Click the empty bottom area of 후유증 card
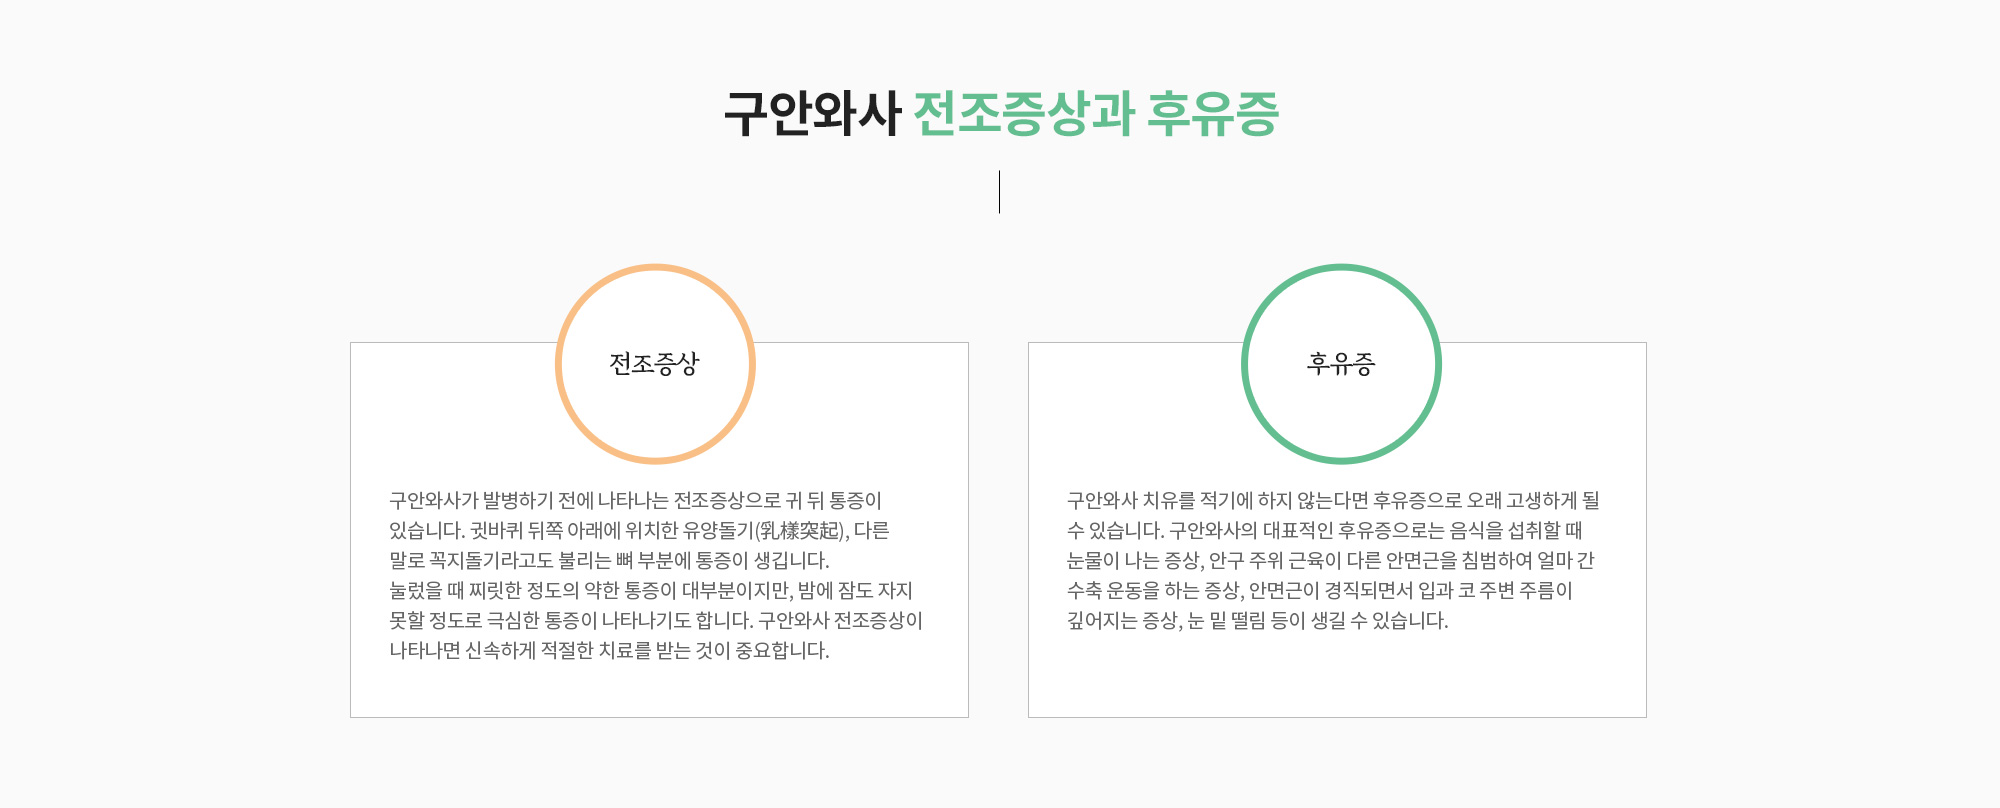The image size is (2000, 808). tap(1337, 680)
